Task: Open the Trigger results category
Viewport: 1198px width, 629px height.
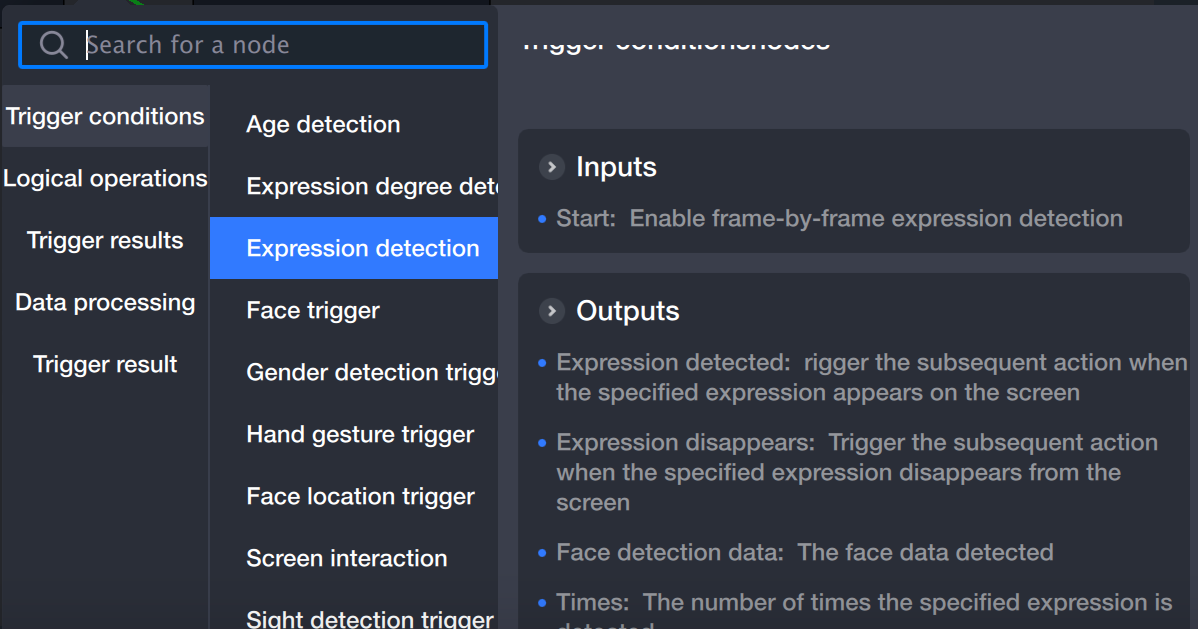Action: click(x=105, y=241)
